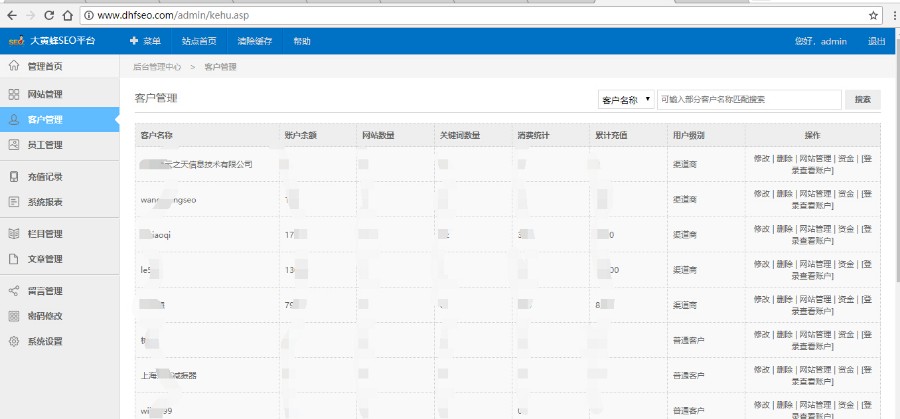Click 后台管理中心 breadcrumb link
This screenshot has height=419, width=900.
tap(157, 67)
